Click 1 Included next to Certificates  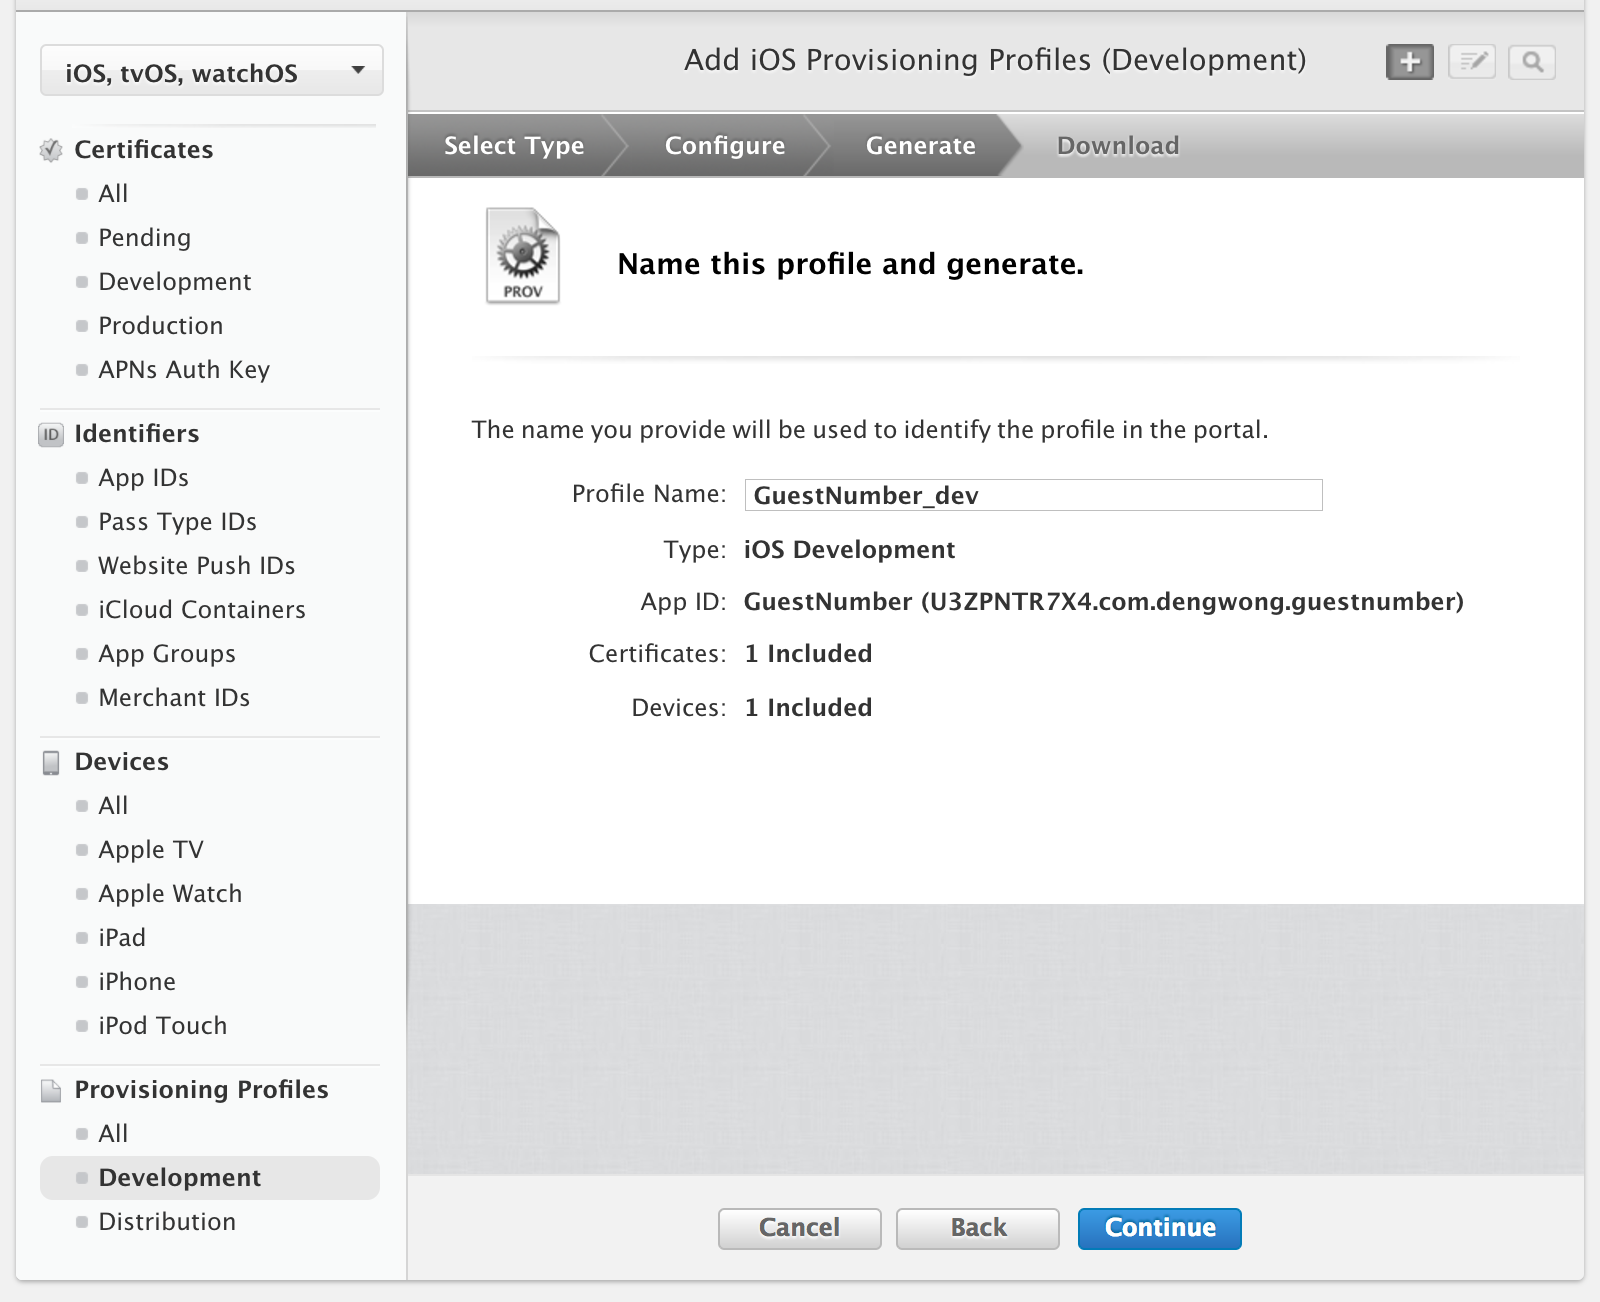point(808,654)
